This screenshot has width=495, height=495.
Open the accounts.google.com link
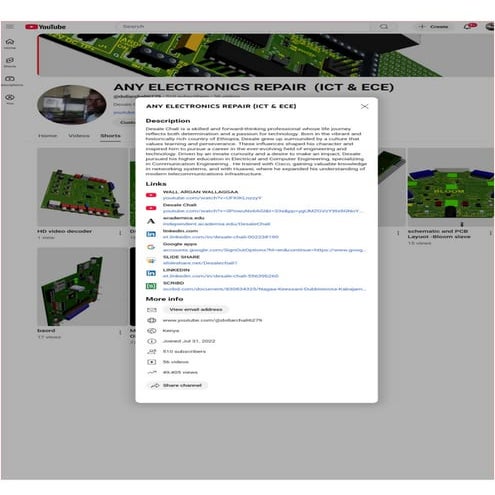[264, 250]
